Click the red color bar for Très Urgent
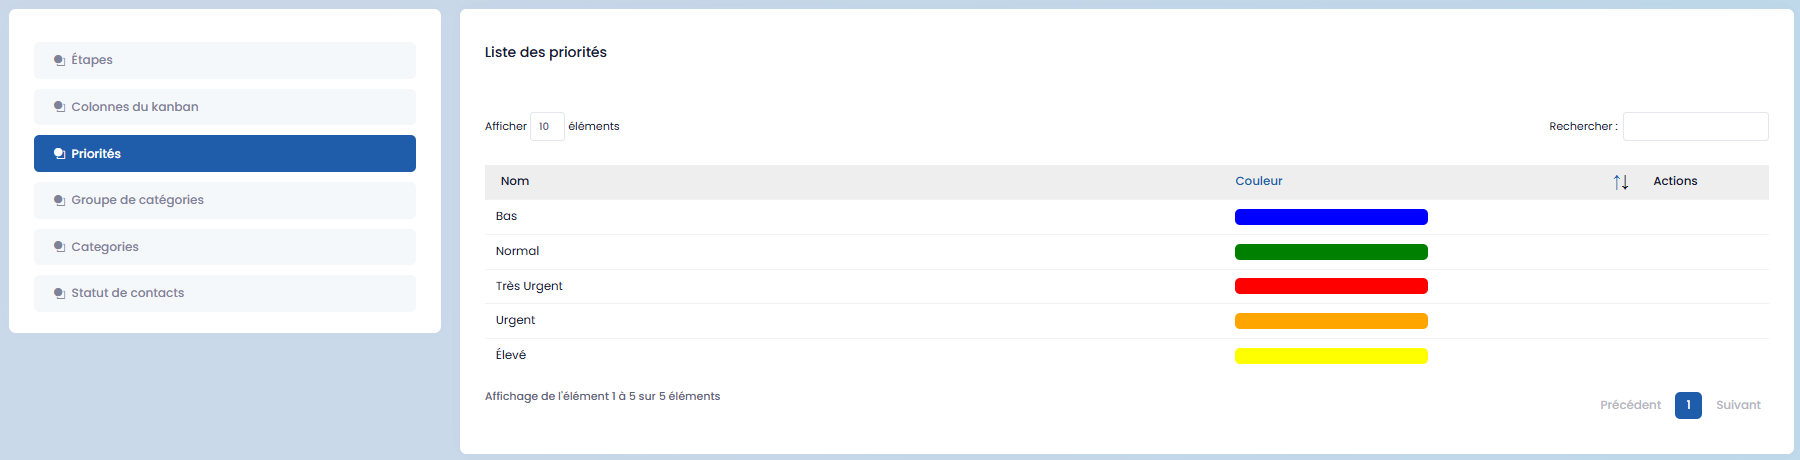Image resolution: width=1800 pixels, height=460 pixels. tap(1331, 286)
